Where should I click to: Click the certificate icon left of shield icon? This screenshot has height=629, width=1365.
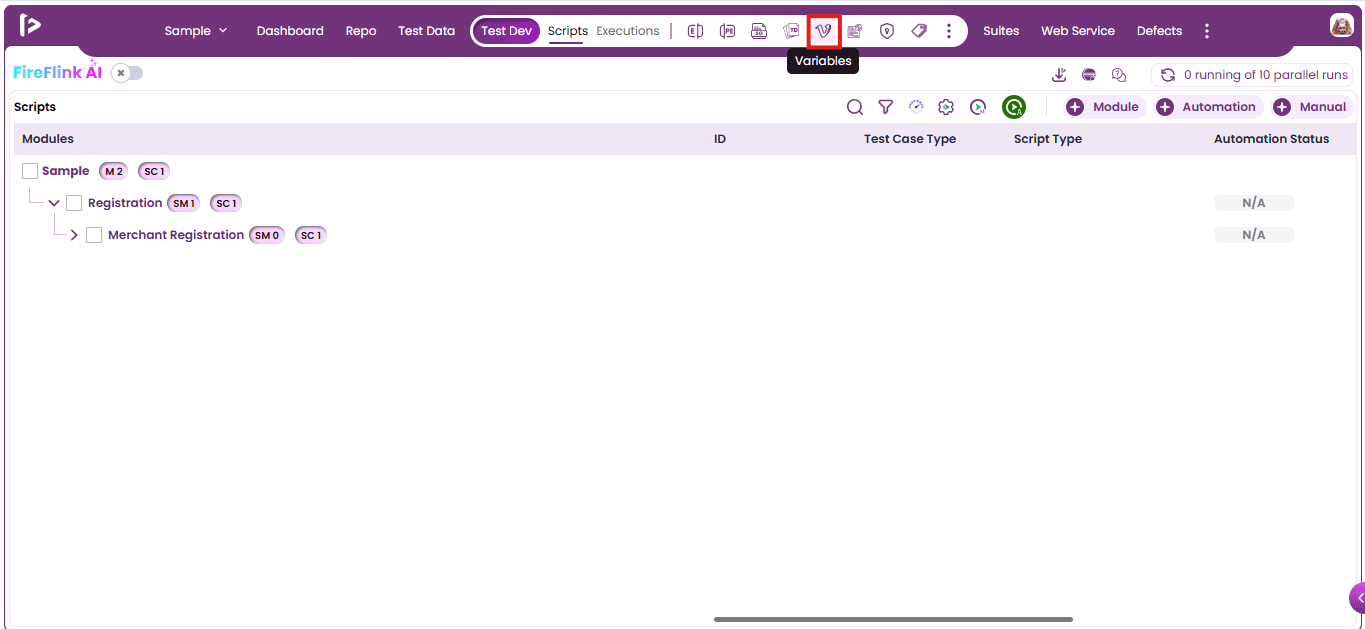854,31
